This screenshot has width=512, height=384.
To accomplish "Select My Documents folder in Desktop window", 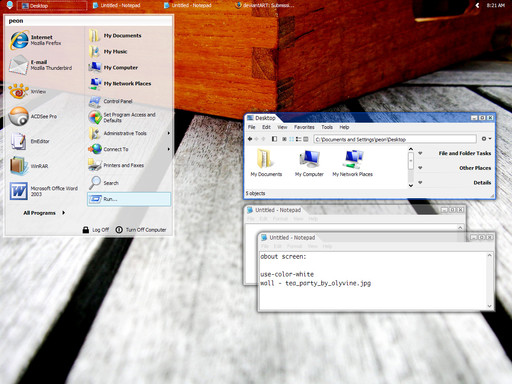I will point(266,163).
